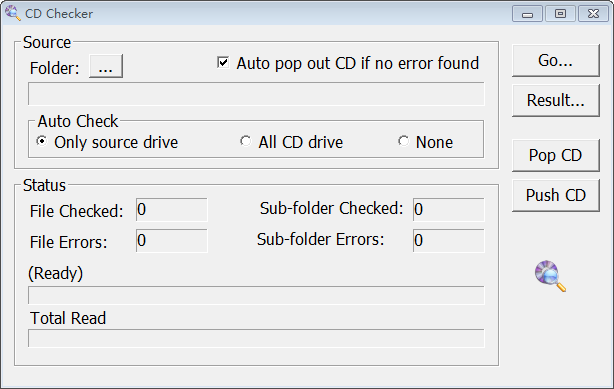Click the CD Checker title bar icon

point(13,13)
